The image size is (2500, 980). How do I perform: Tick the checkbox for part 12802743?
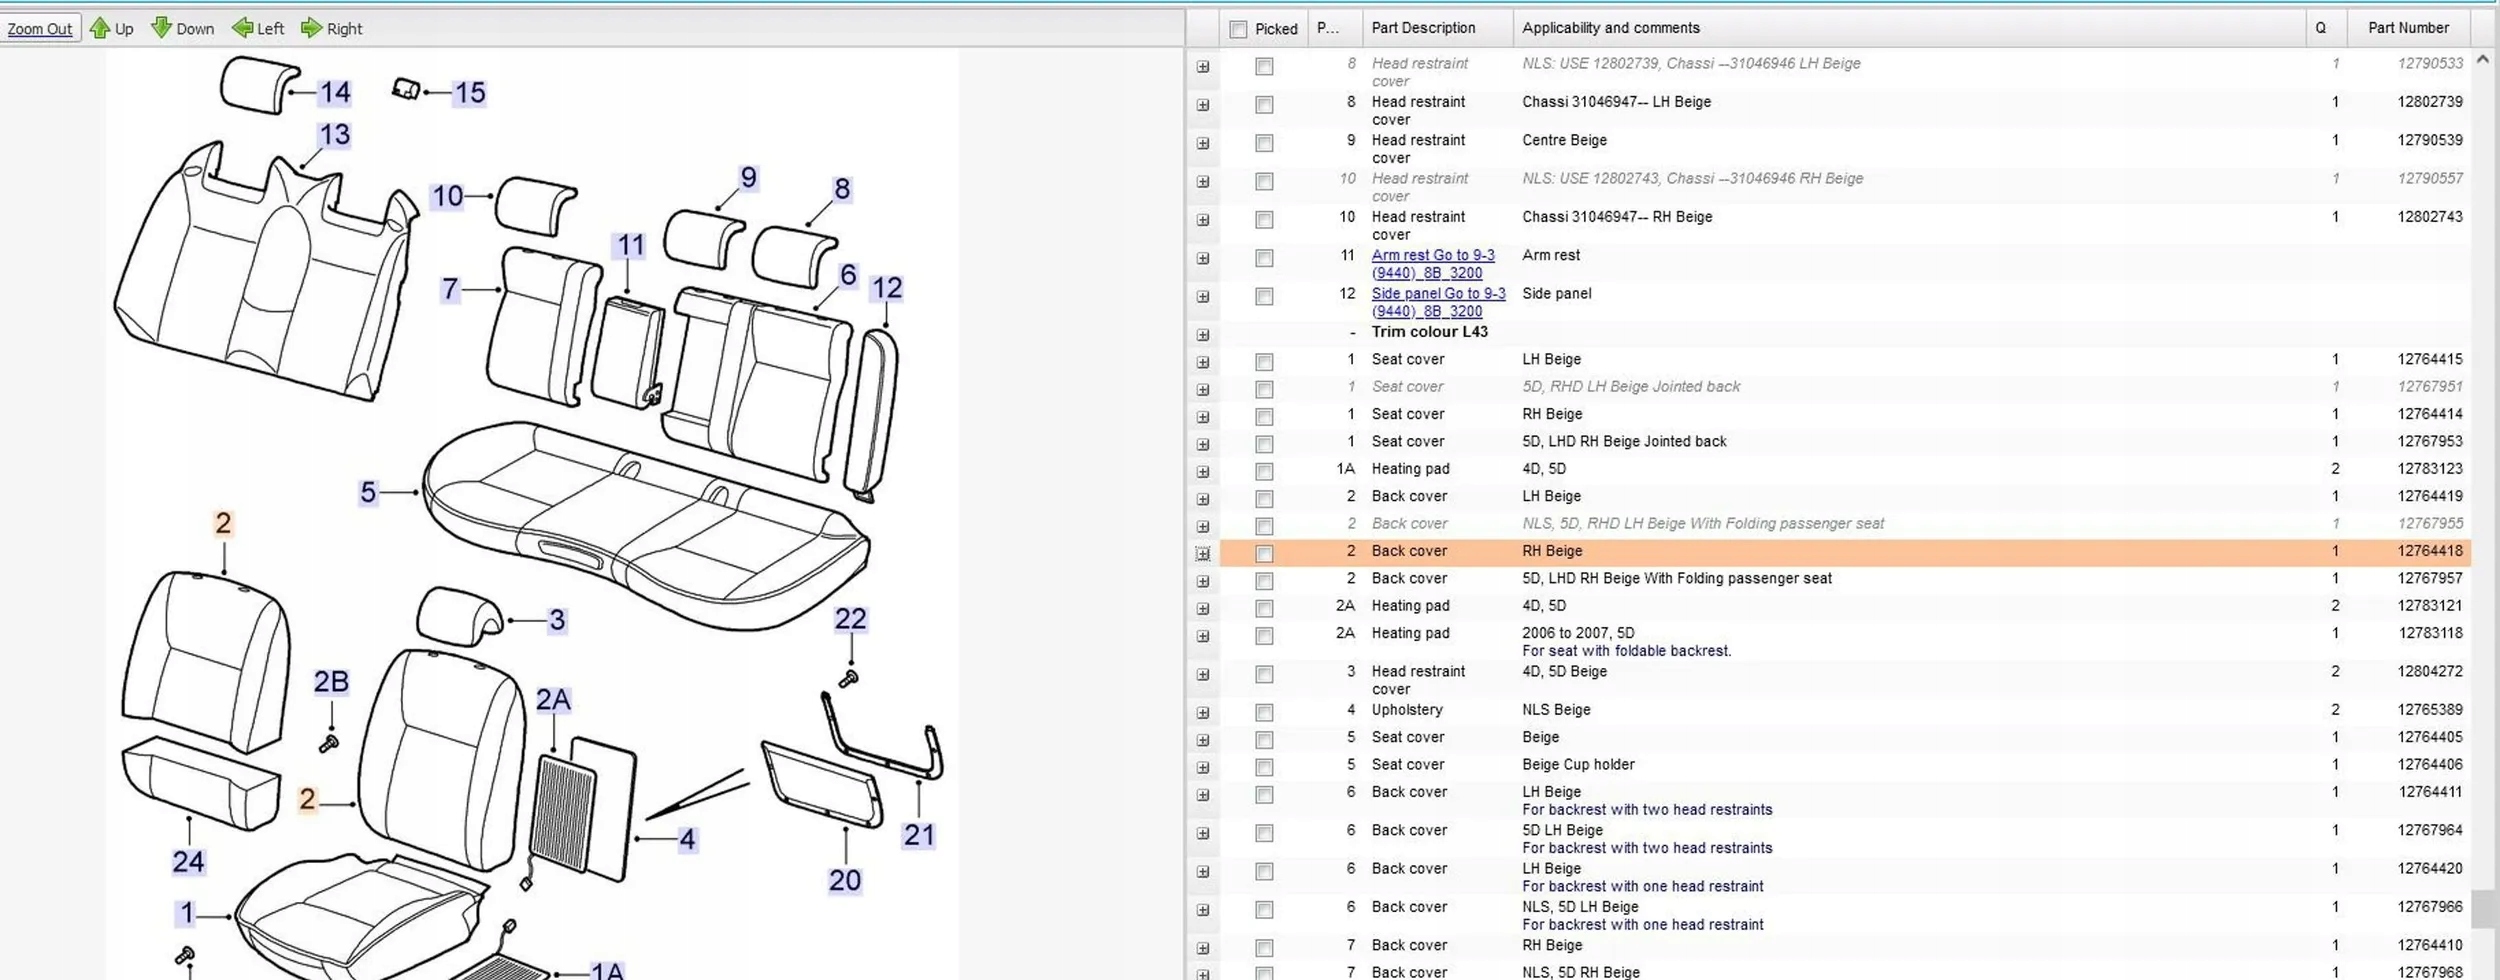pyautogui.click(x=1264, y=220)
